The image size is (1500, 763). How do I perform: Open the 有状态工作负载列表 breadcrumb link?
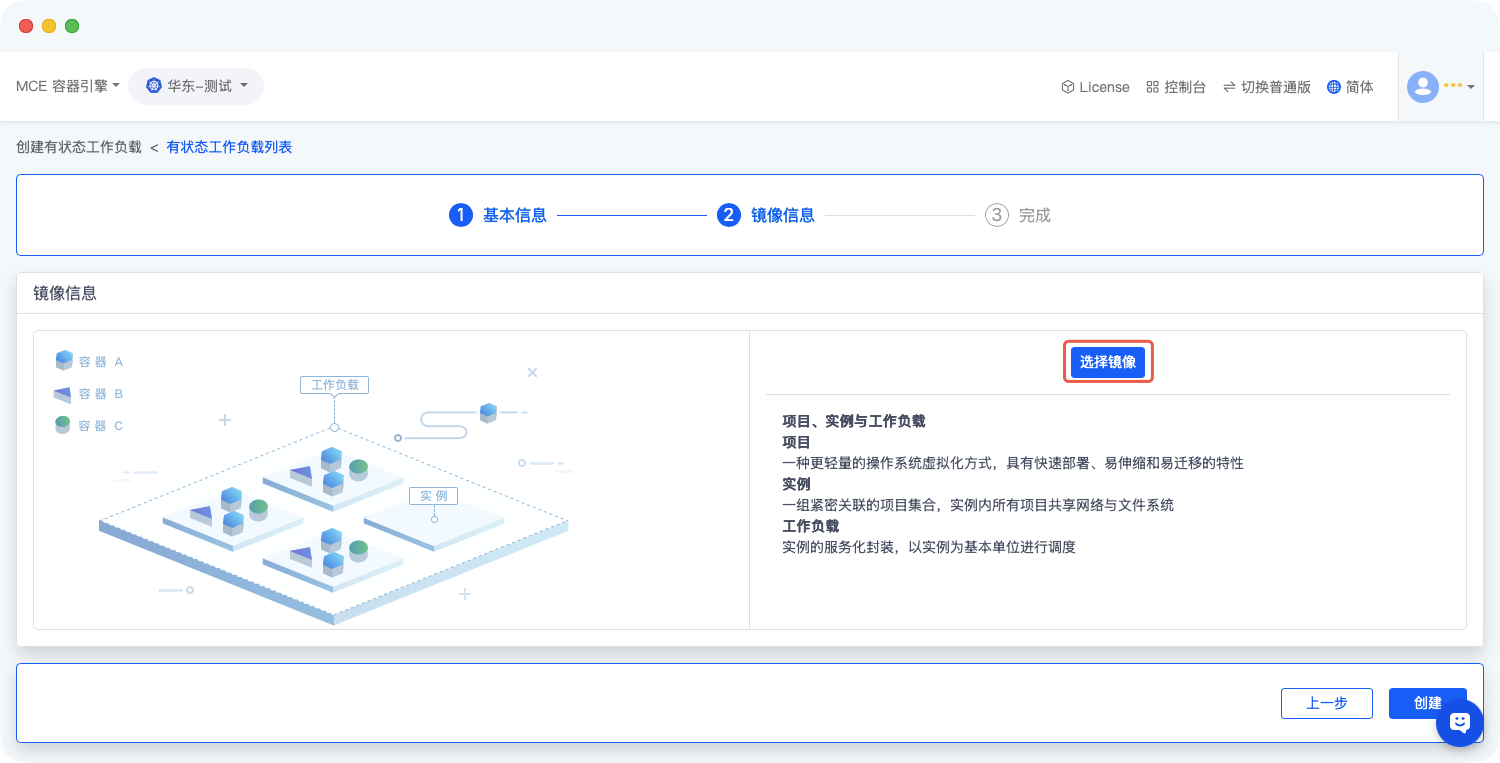(x=229, y=147)
